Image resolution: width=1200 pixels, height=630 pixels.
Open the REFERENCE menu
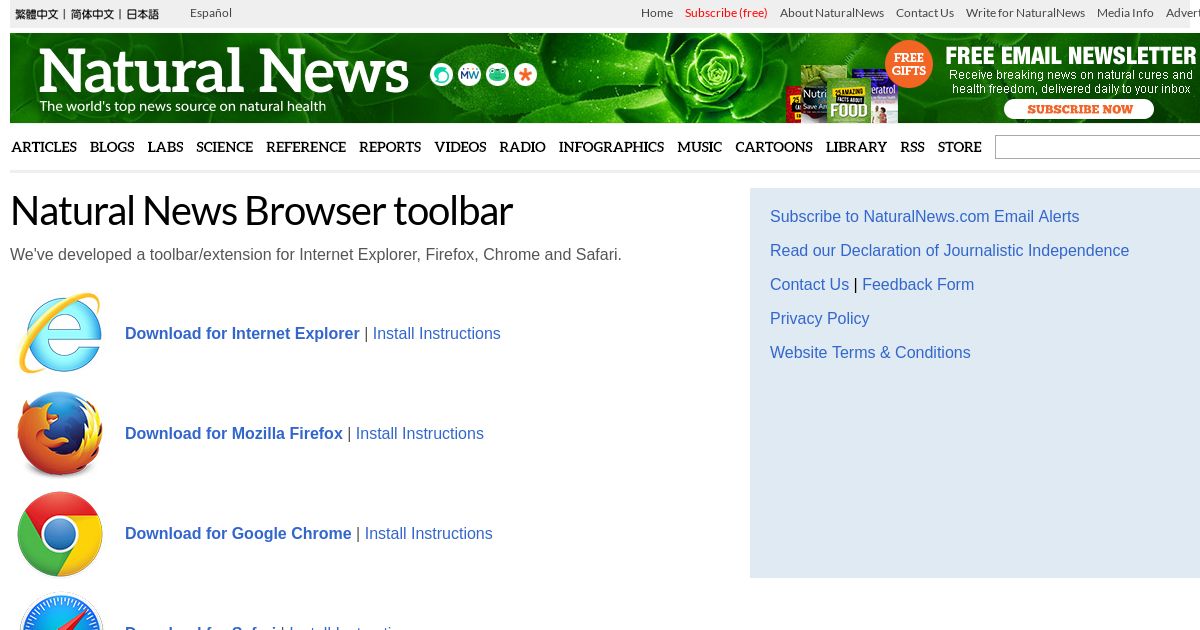tap(306, 147)
